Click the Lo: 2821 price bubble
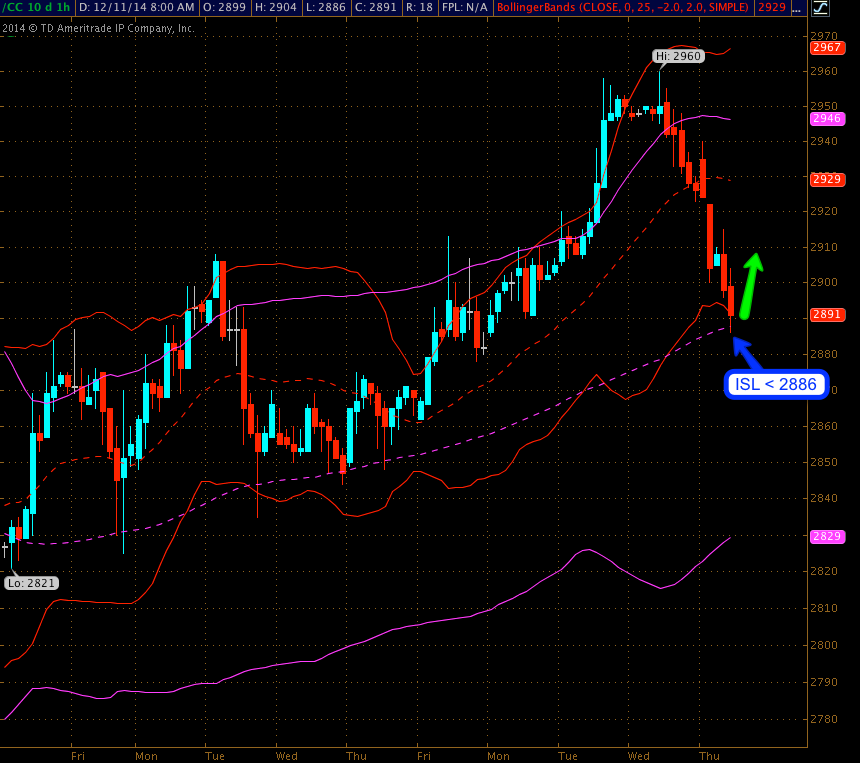The image size is (860, 763). point(31,583)
